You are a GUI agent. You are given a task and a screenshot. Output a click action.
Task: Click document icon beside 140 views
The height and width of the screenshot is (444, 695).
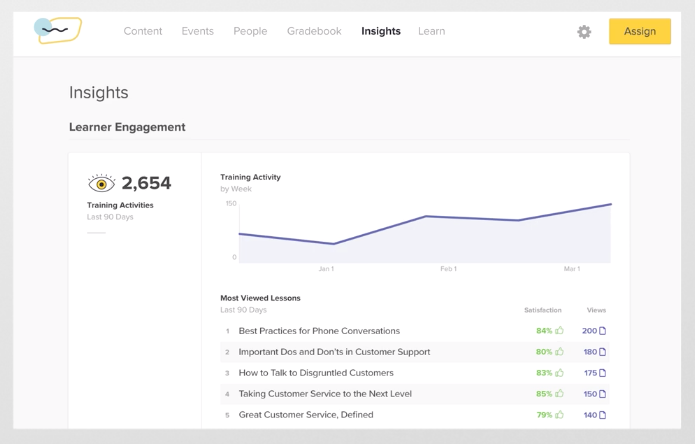602,415
